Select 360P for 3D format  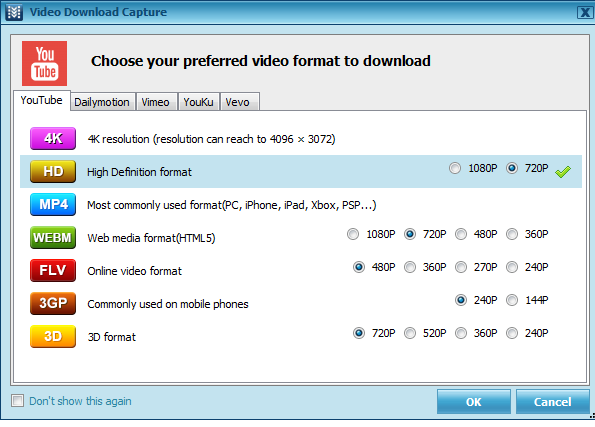[x=461, y=333]
